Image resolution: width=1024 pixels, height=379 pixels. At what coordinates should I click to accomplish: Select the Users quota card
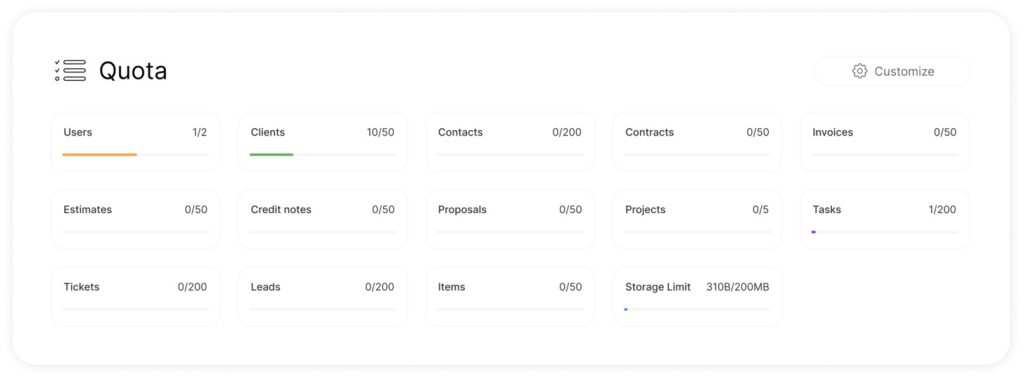[x=136, y=142]
